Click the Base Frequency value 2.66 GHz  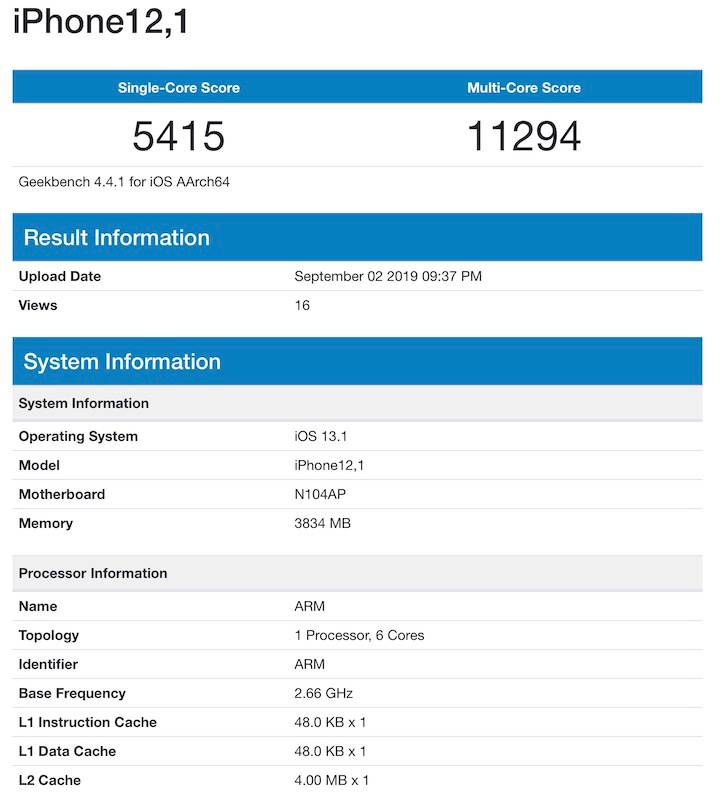tap(324, 693)
